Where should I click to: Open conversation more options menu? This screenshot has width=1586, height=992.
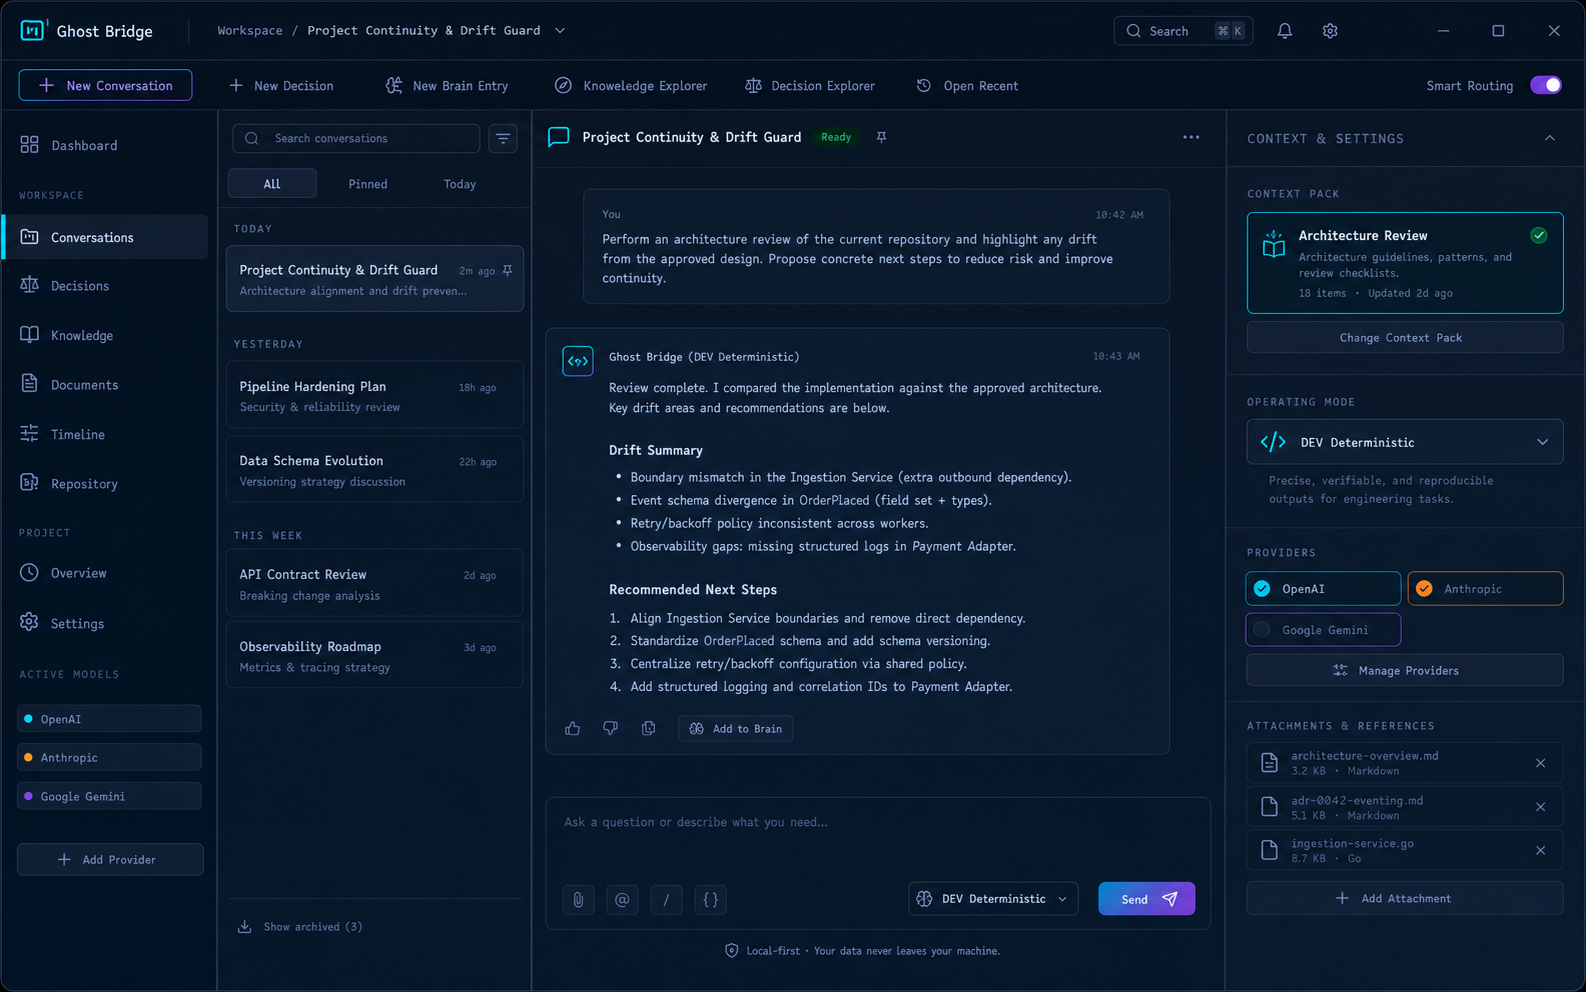1190,137
